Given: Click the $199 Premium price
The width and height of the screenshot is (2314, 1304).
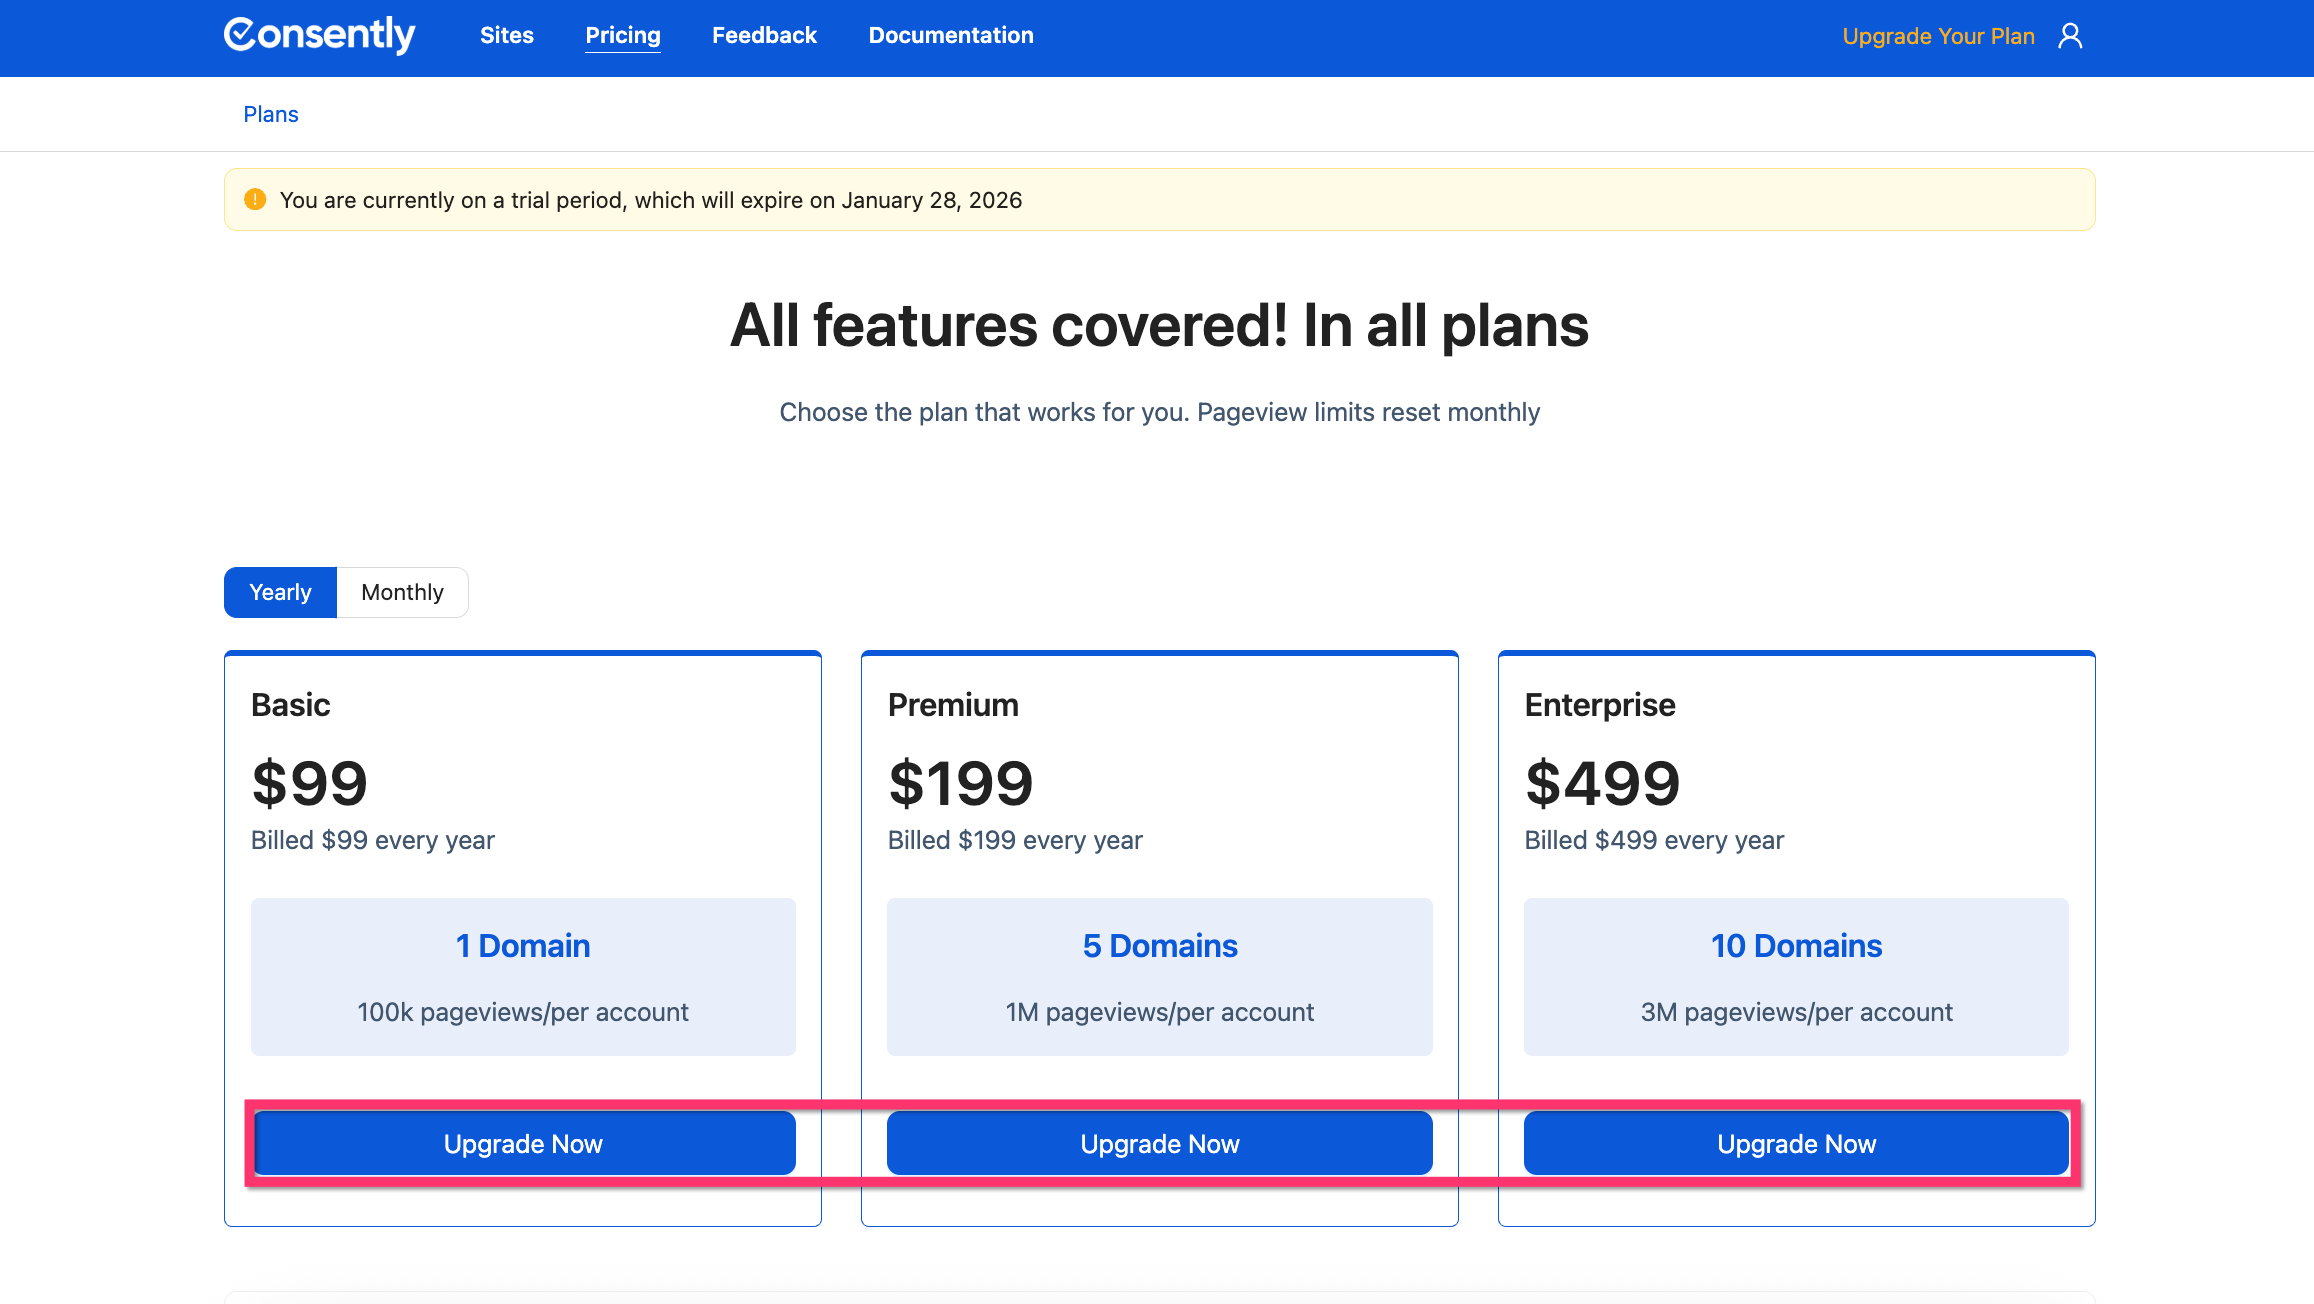Looking at the screenshot, I should click(x=960, y=783).
